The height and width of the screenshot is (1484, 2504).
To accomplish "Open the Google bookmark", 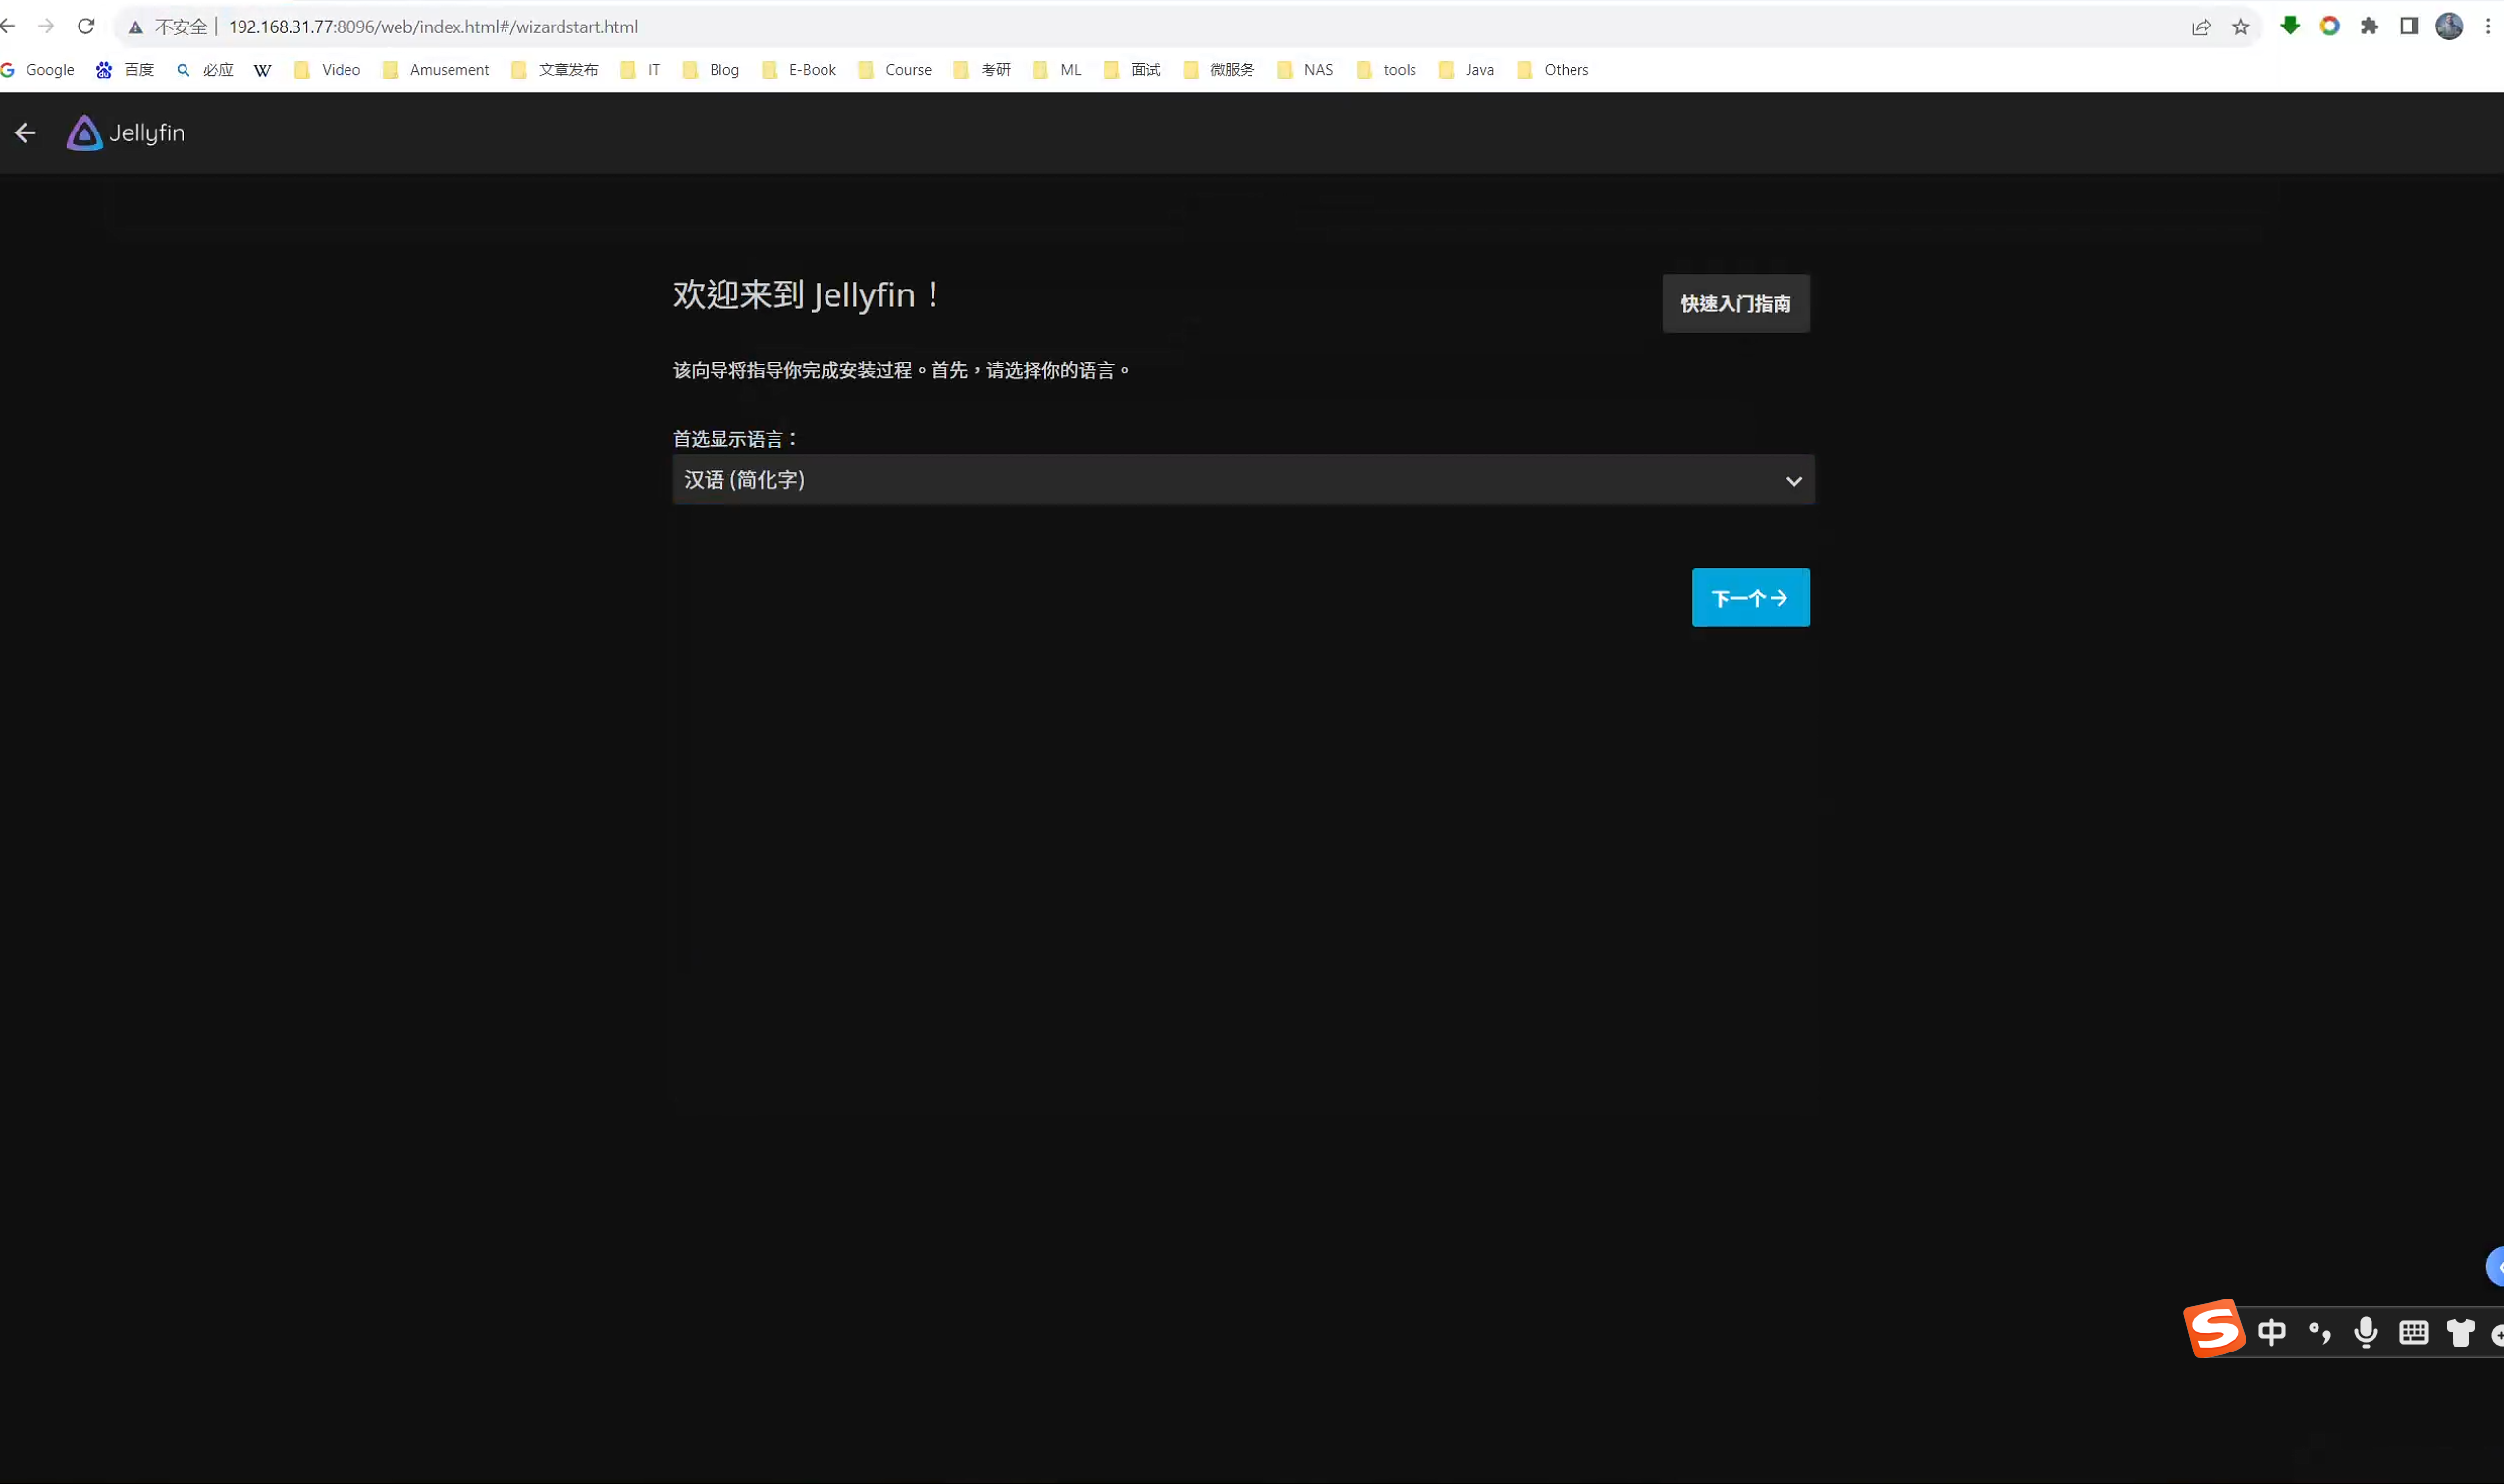I will [x=38, y=70].
